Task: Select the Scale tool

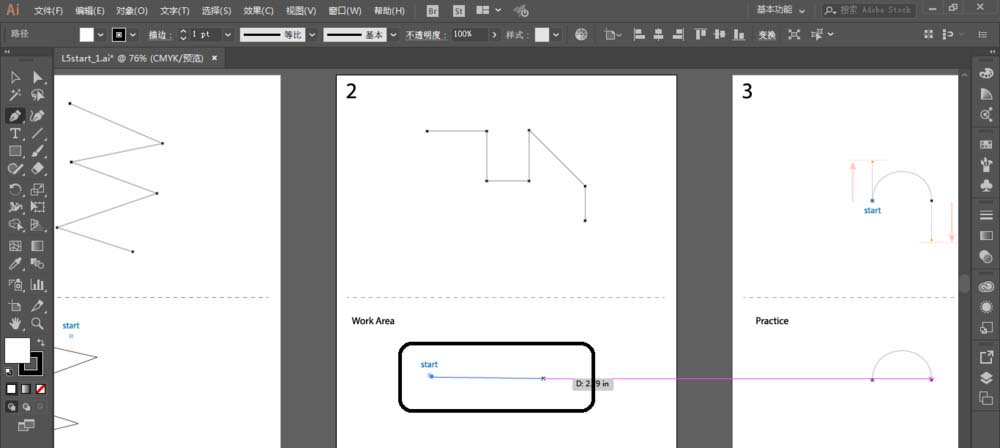Action: [38, 190]
